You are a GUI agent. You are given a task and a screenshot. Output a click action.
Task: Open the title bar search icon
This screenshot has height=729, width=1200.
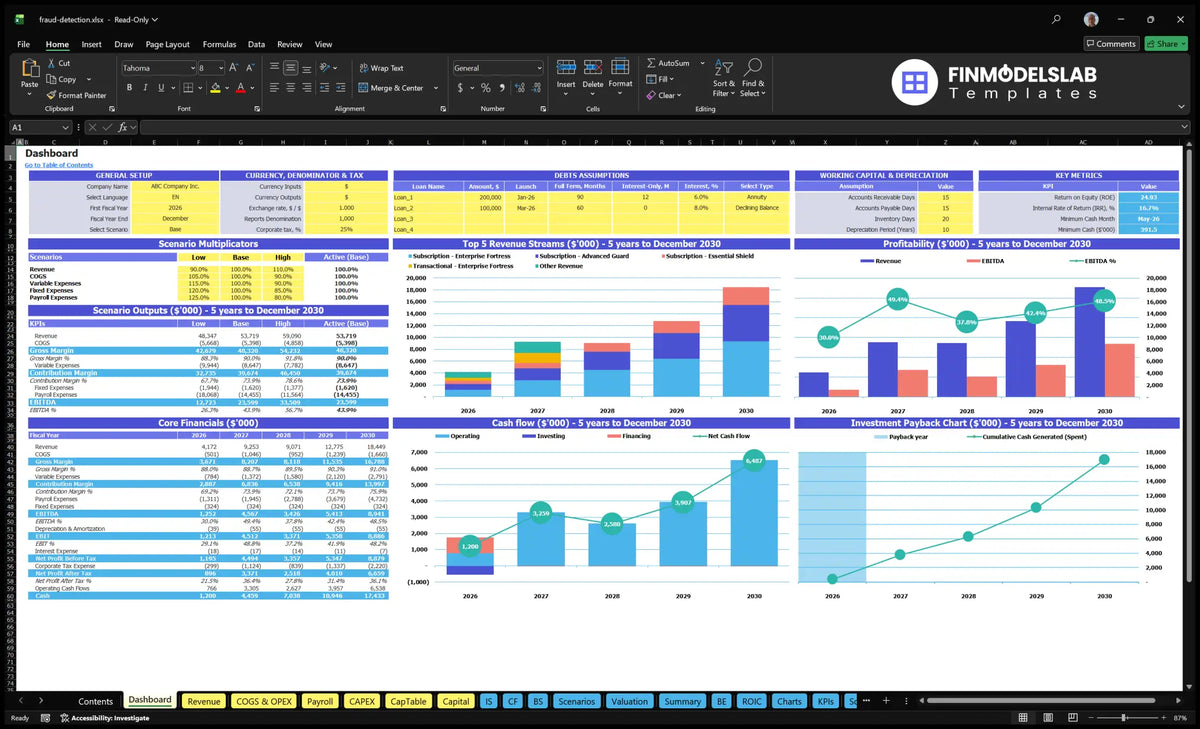(x=1057, y=19)
